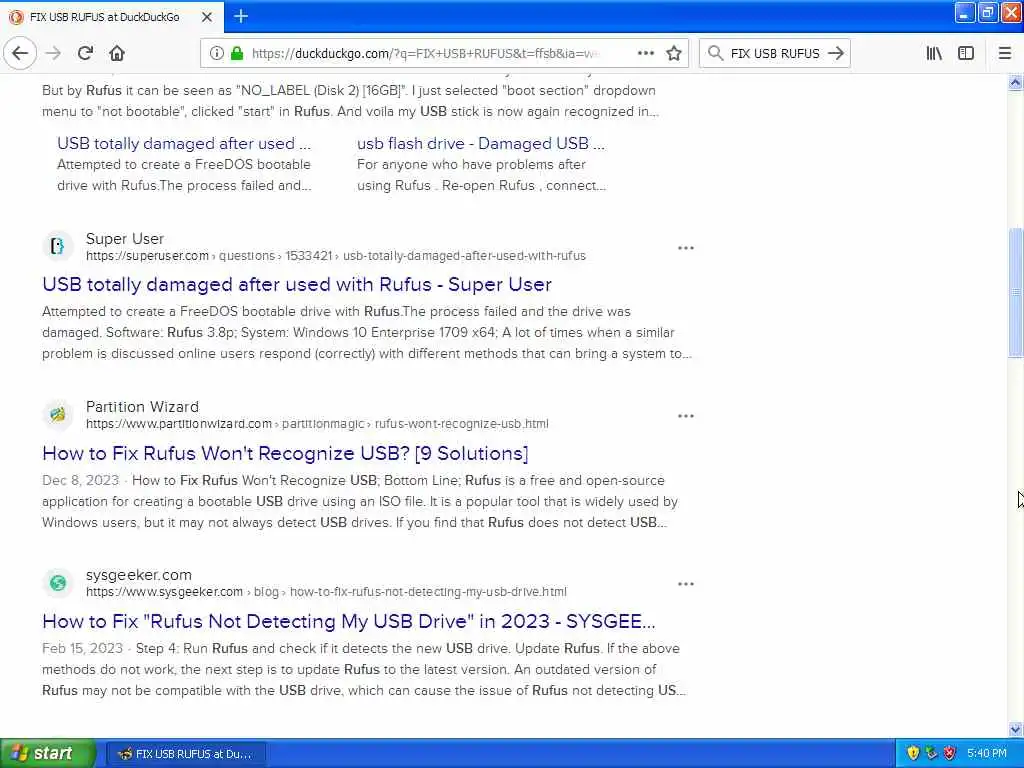Open a new browser tab
Screen dimensions: 1024x768
241,16
